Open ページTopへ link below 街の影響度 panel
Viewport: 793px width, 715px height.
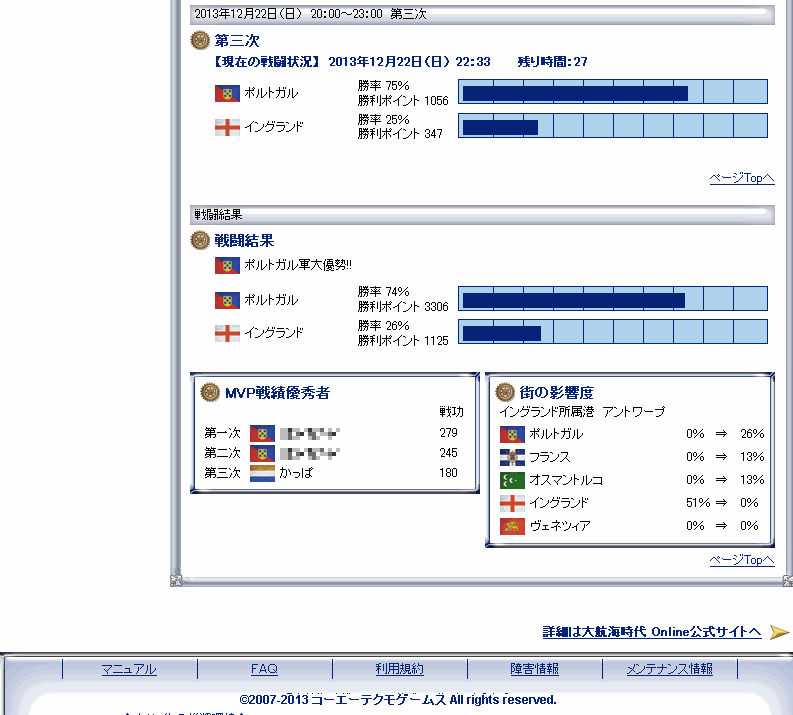pos(742,560)
